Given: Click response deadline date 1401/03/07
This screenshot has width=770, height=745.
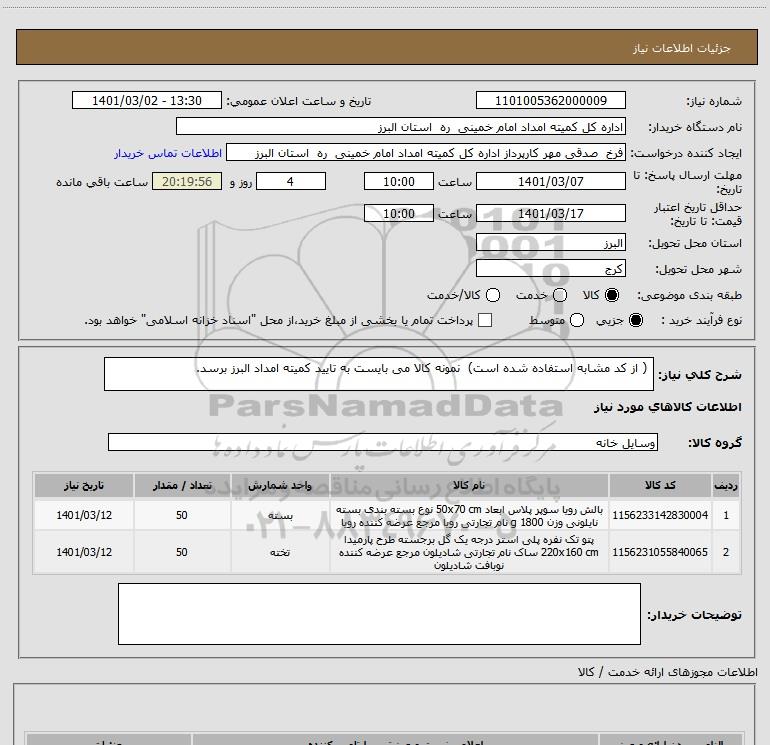Looking at the screenshot, I should [x=550, y=182].
